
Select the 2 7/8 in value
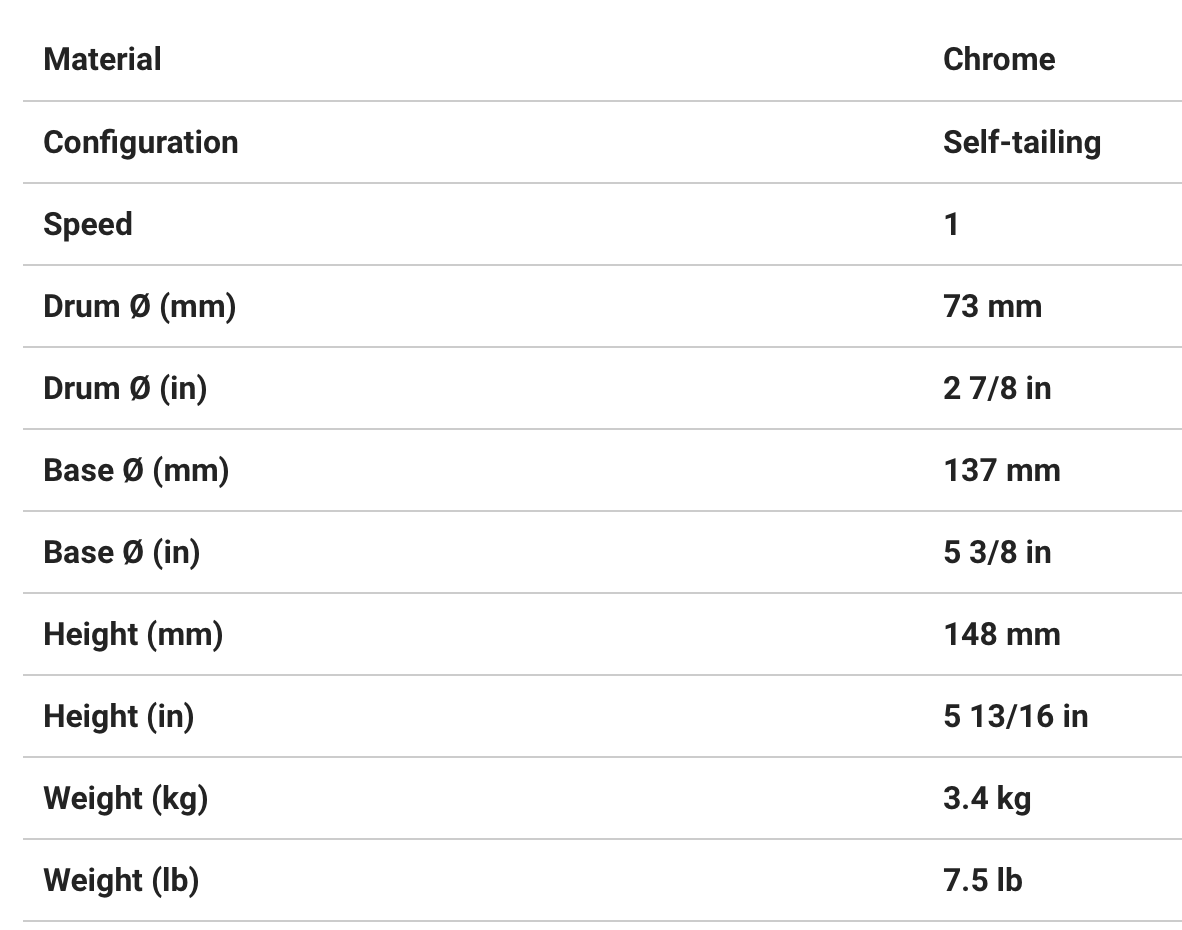[x=996, y=388]
